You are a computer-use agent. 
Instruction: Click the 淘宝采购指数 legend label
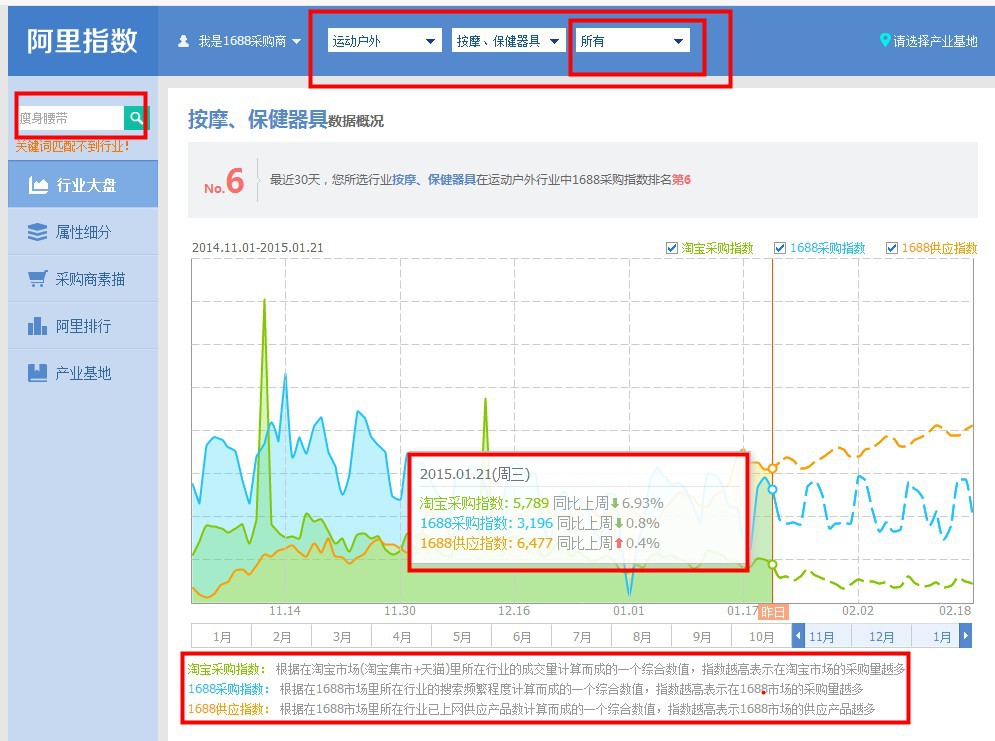tap(717, 248)
